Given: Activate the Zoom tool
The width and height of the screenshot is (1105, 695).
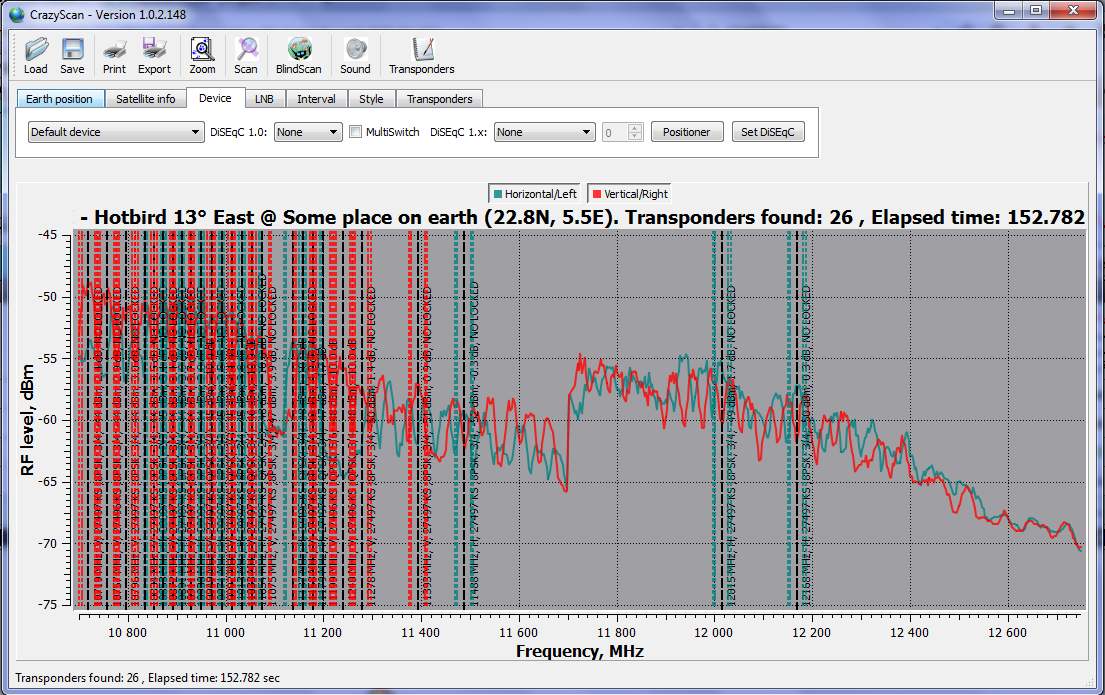Looking at the screenshot, I should click(202, 50).
